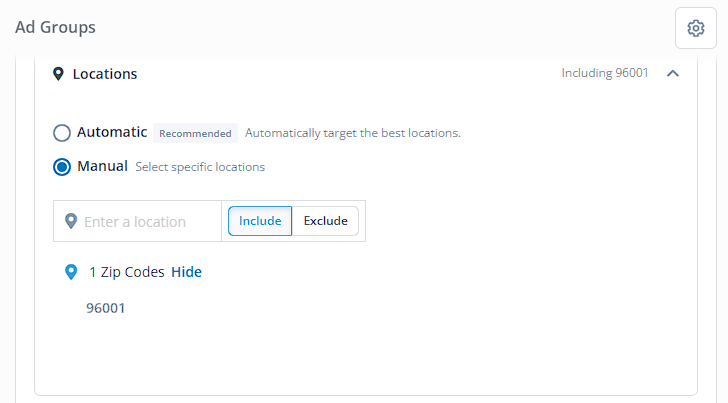Click the Locations section heading
The width and height of the screenshot is (728, 403).
point(105,74)
